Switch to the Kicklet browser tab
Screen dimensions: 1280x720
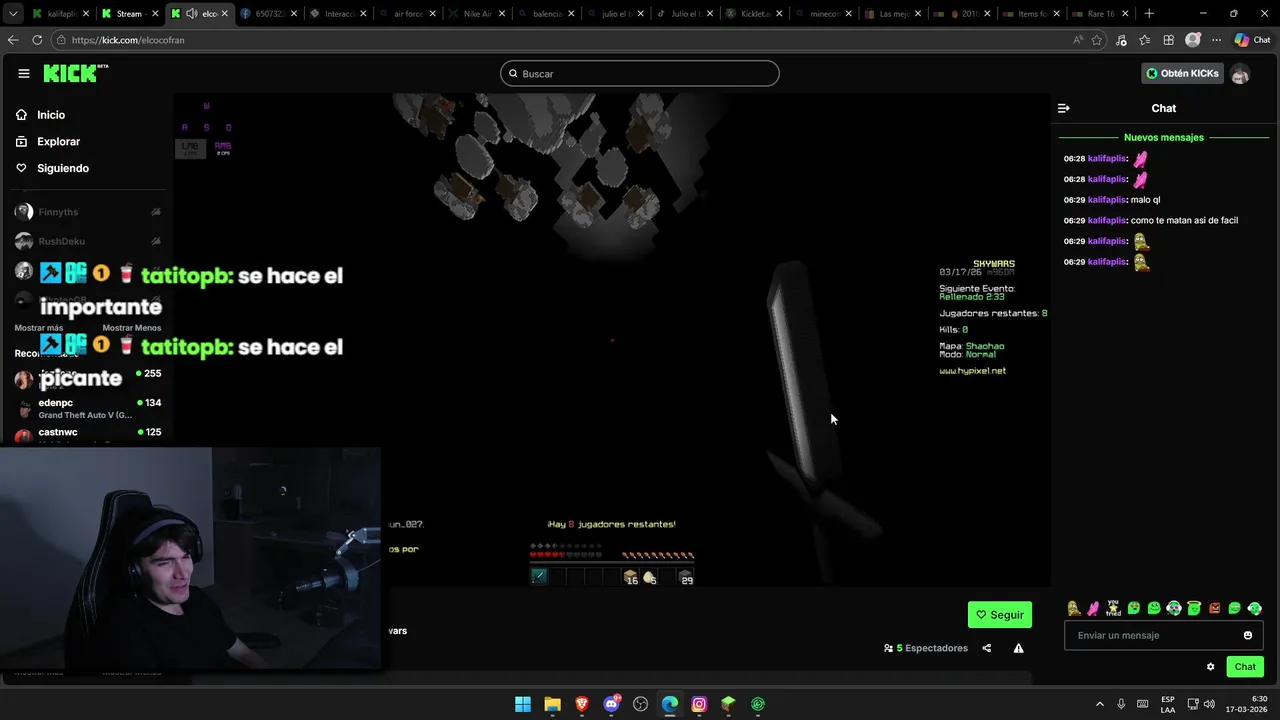coord(752,14)
